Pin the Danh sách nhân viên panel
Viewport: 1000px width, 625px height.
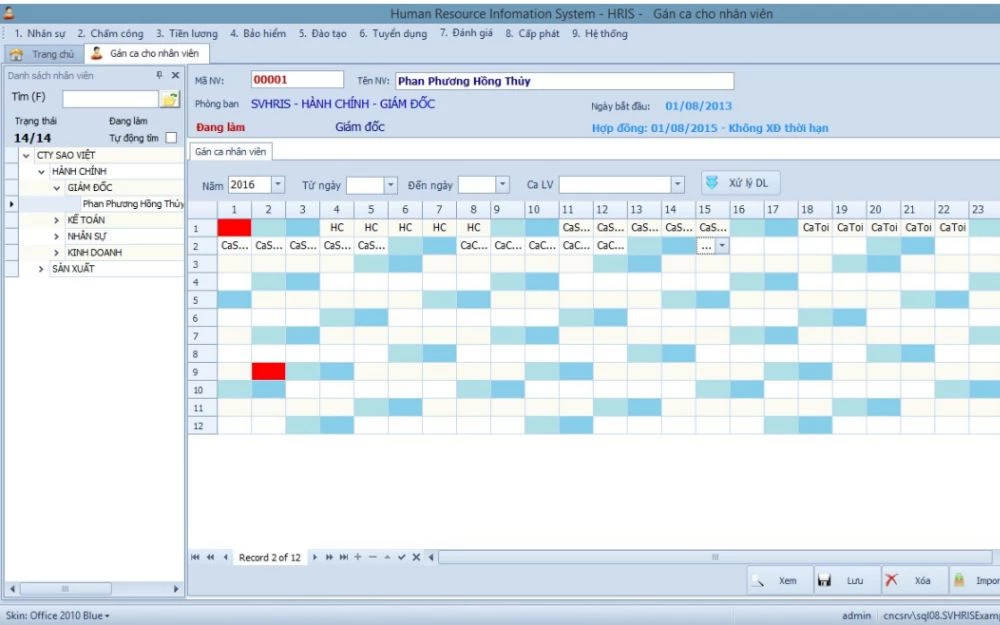click(159, 75)
